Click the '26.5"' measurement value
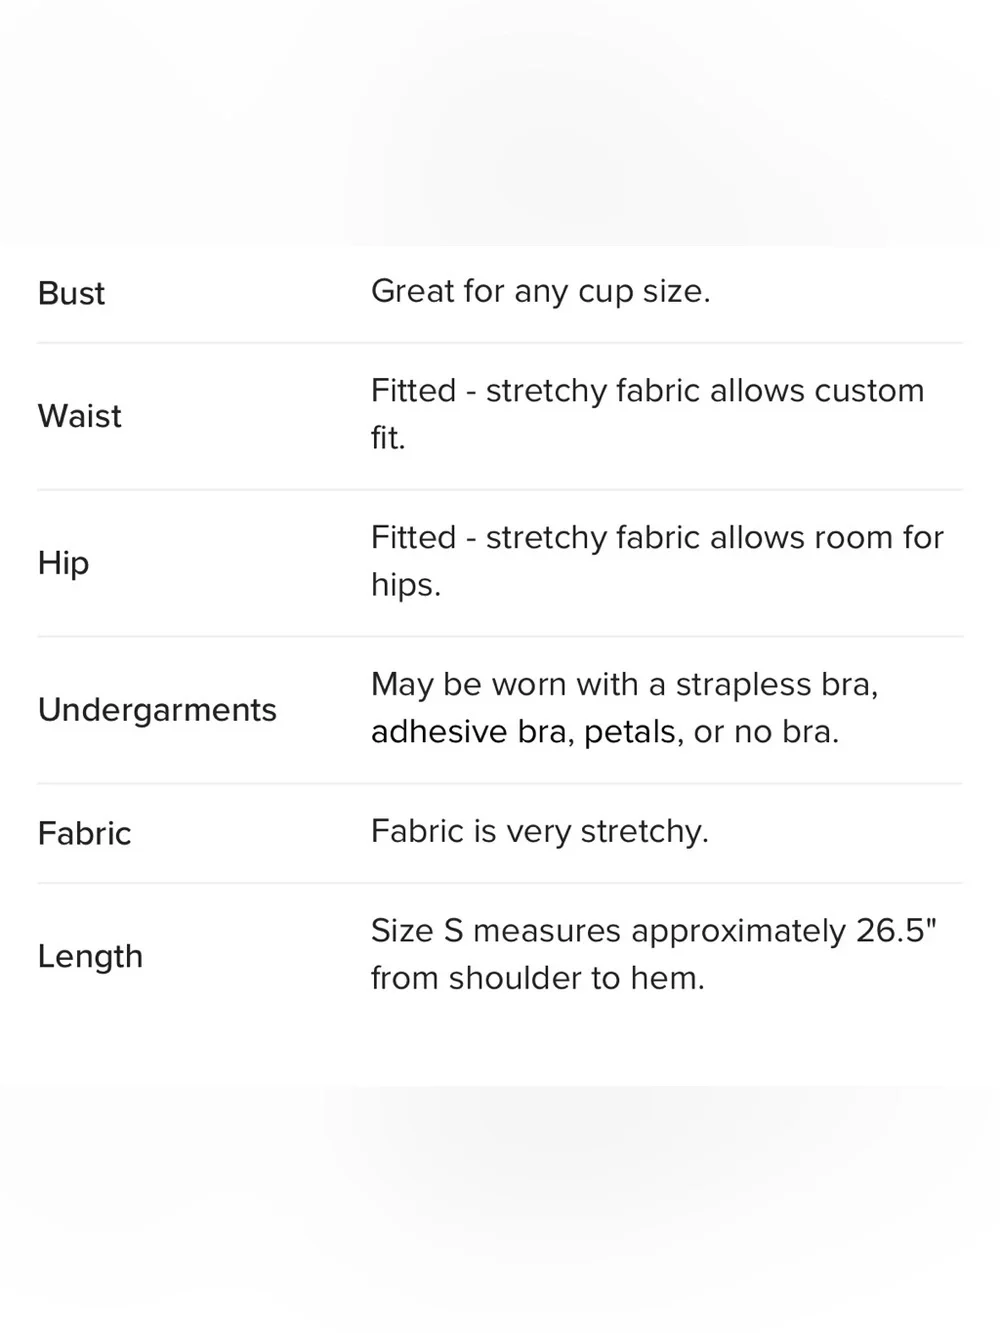1000x1333 pixels. [897, 930]
